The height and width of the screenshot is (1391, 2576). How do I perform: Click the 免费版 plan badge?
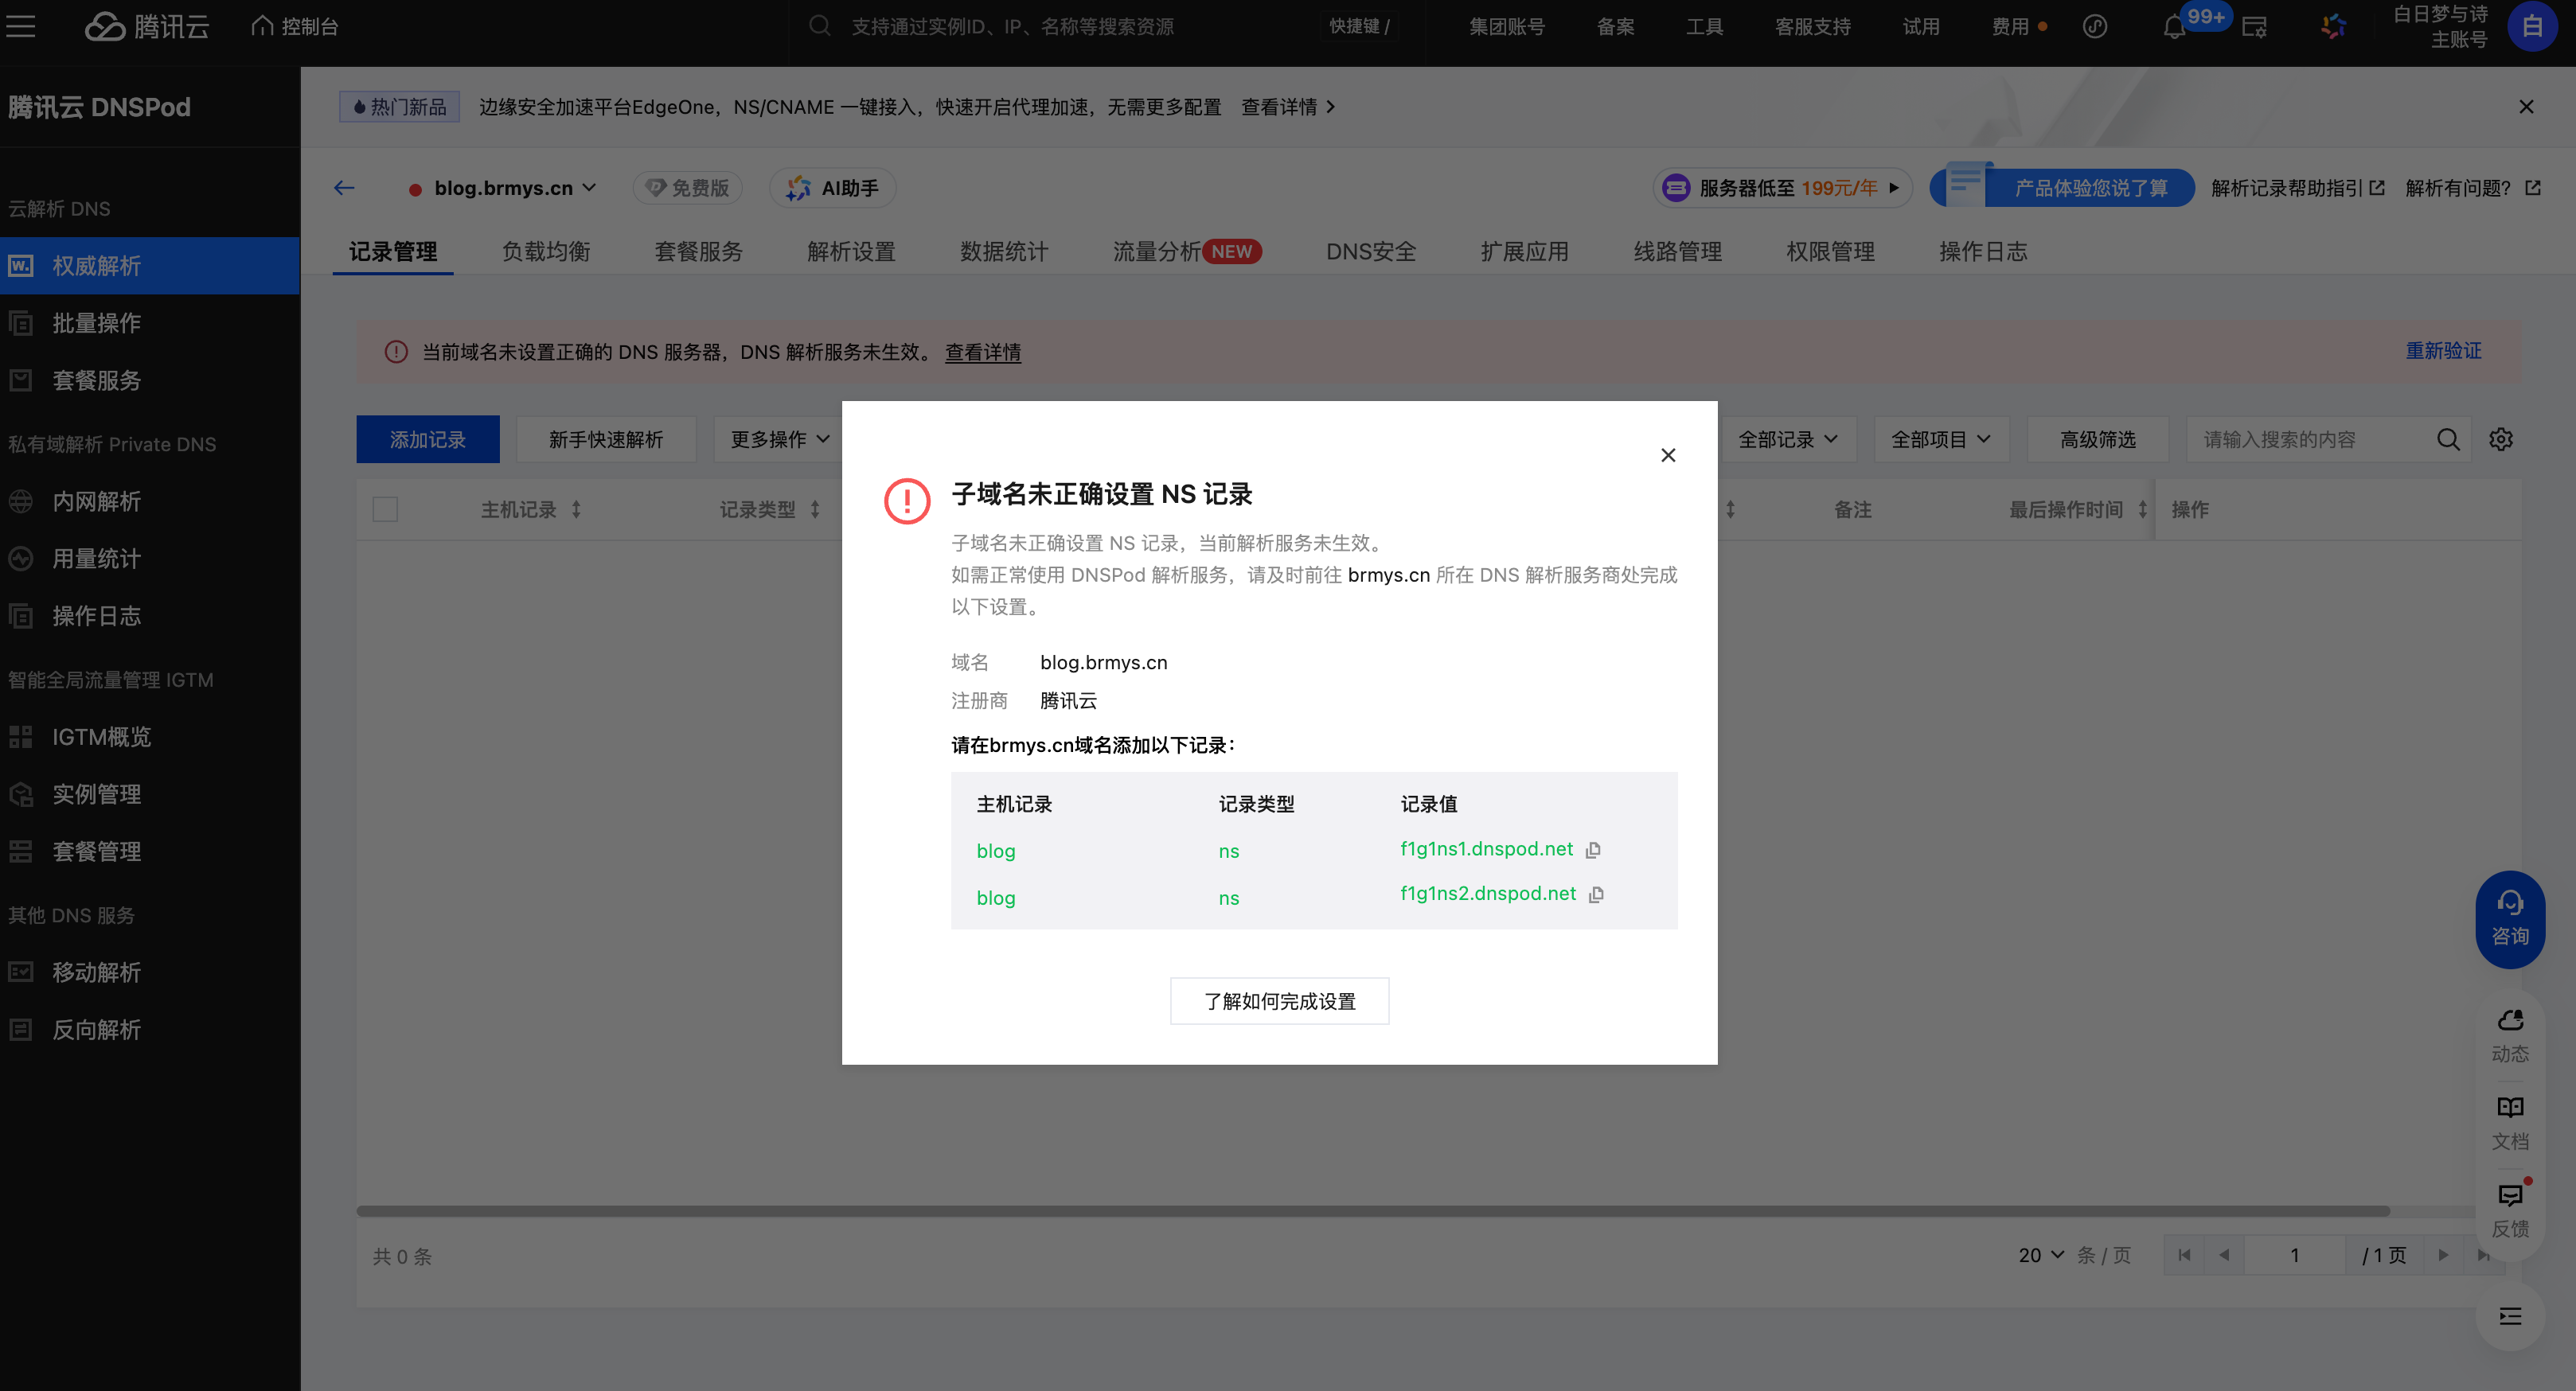point(687,188)
